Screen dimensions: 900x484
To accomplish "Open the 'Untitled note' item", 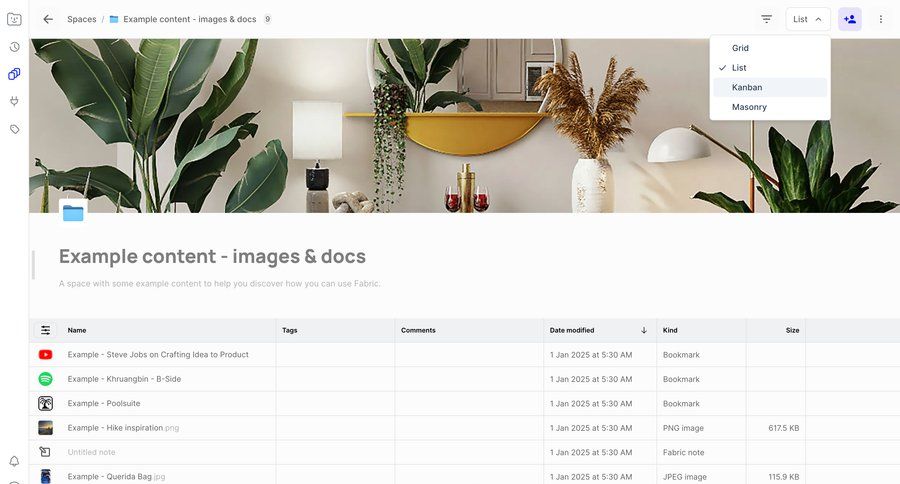I will [91, 452].
